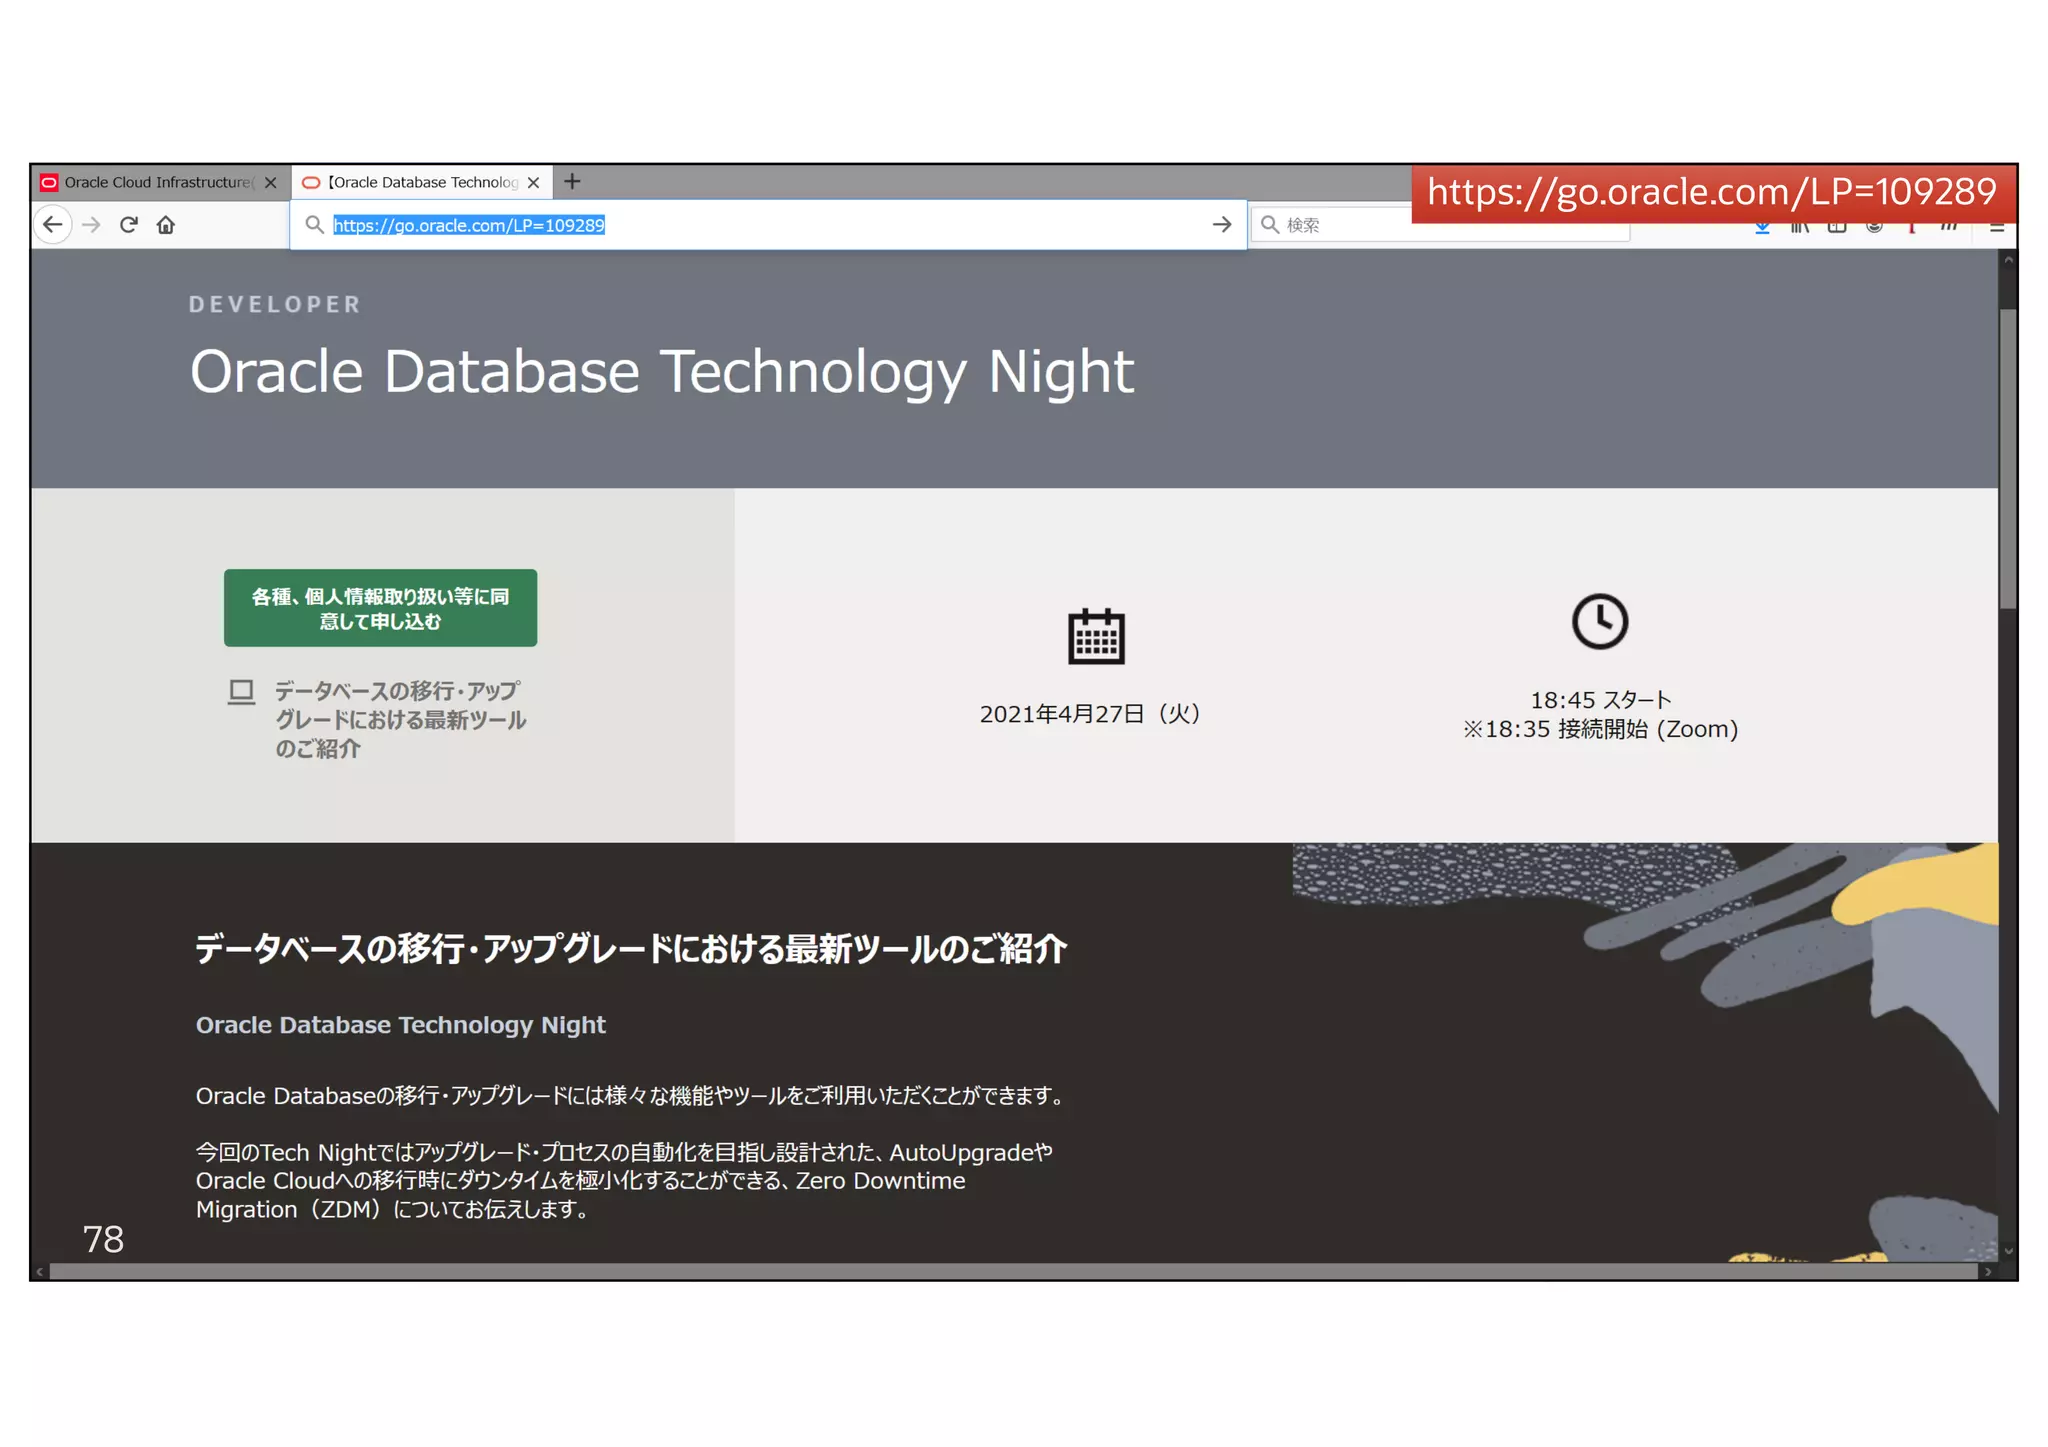The image size is (2048, 1447).
Task: Click the laptop icon beside the session title
Action: tap(241, 692)
